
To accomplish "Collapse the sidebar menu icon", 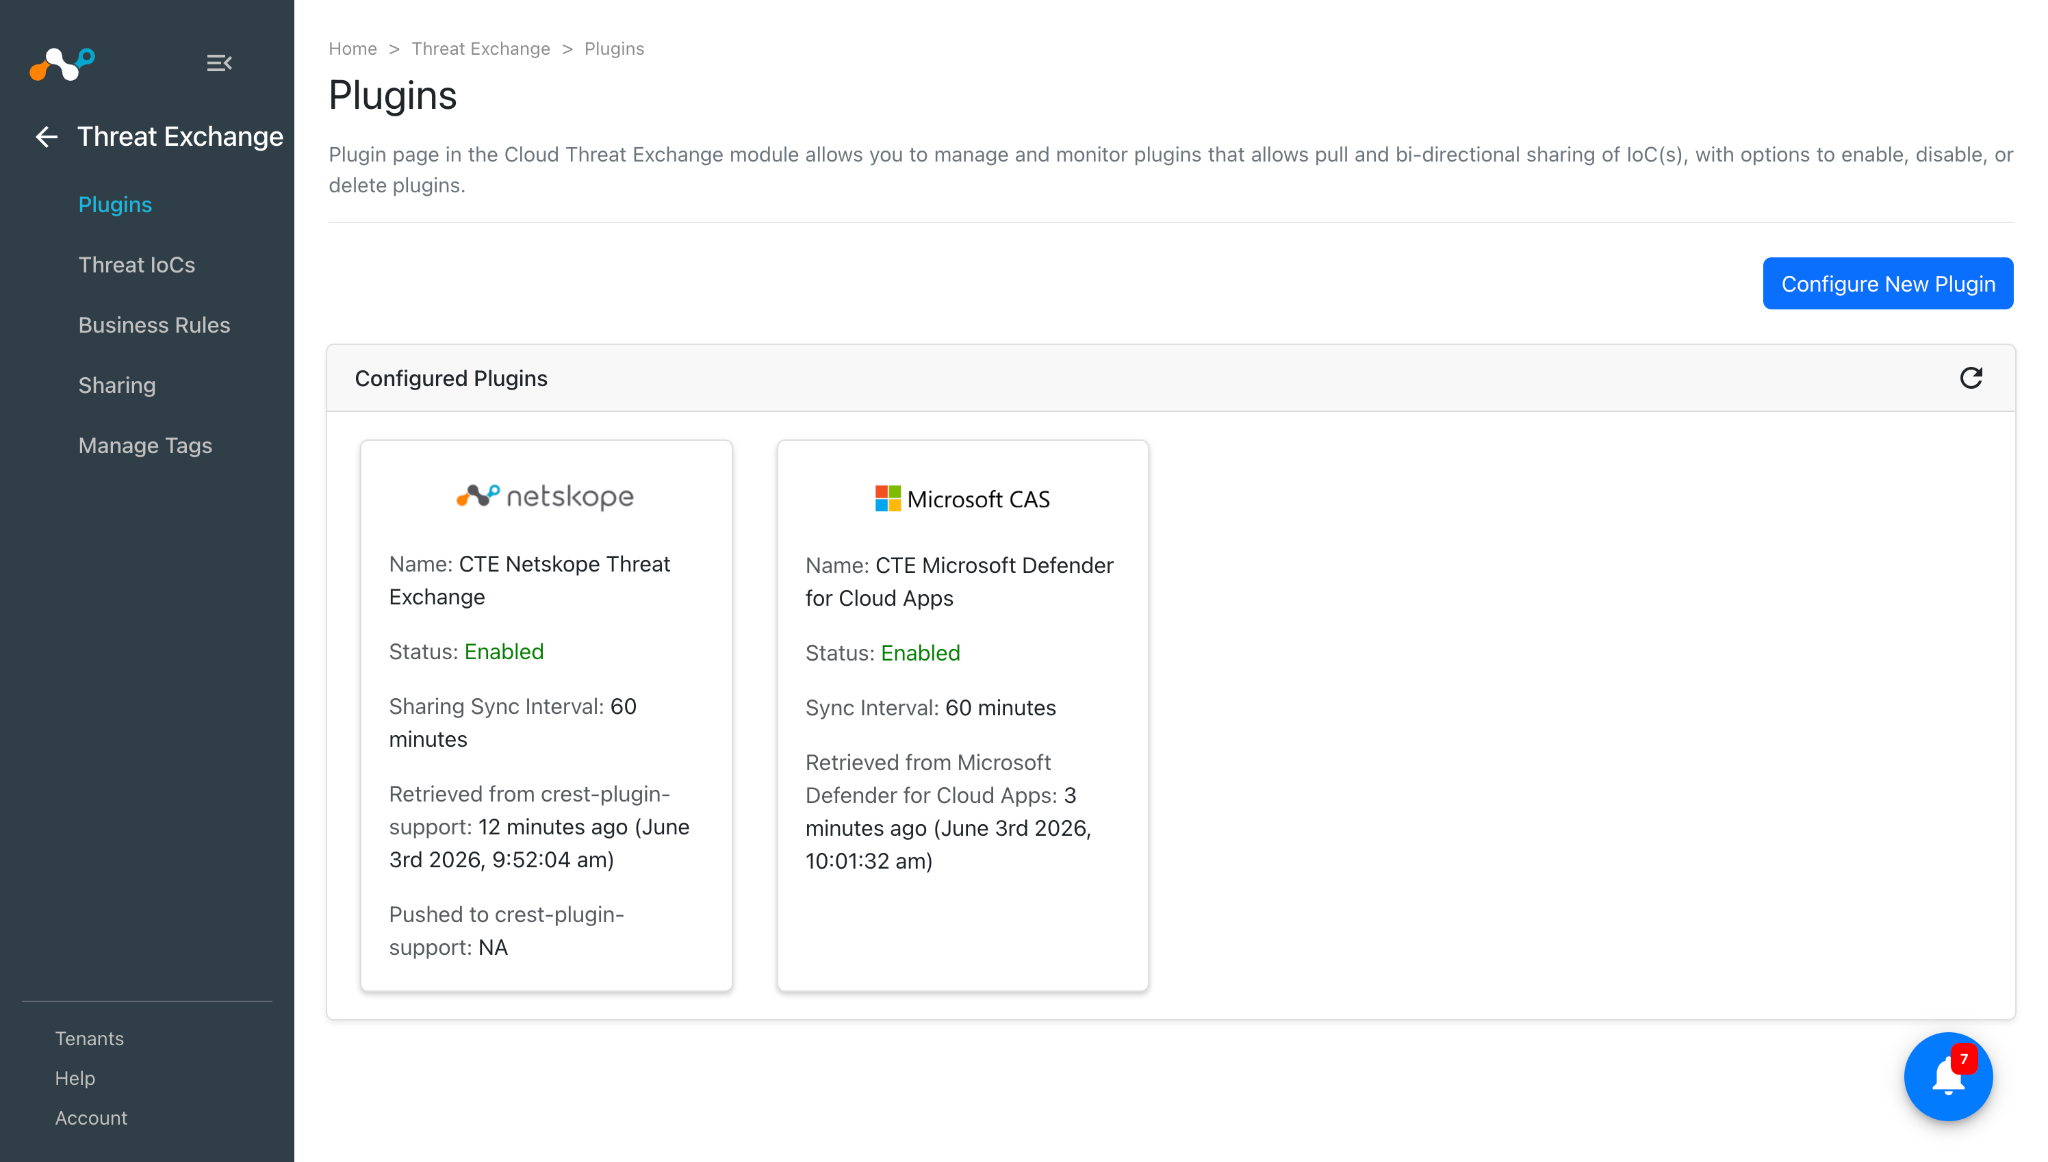I will tap(219, 63).
